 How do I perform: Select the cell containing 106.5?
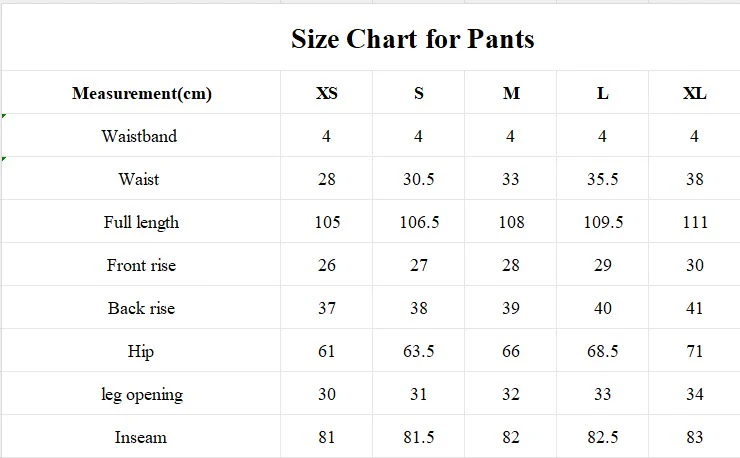pyautogui.click(x=419, y=222)
